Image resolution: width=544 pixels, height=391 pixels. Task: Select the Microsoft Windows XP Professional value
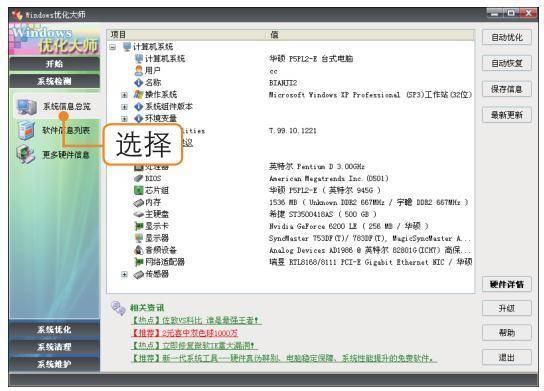(370, 95)
